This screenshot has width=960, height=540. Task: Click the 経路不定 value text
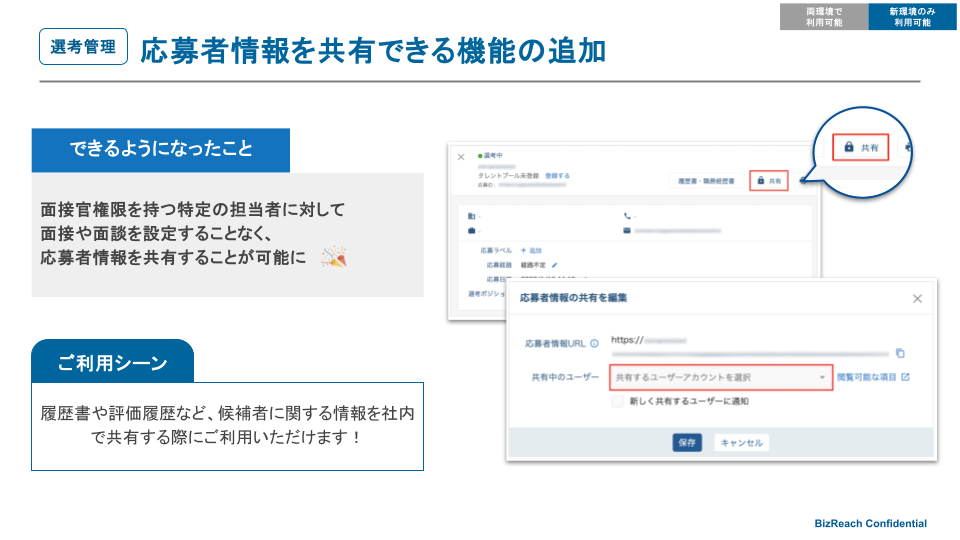(x=533, y=265)
